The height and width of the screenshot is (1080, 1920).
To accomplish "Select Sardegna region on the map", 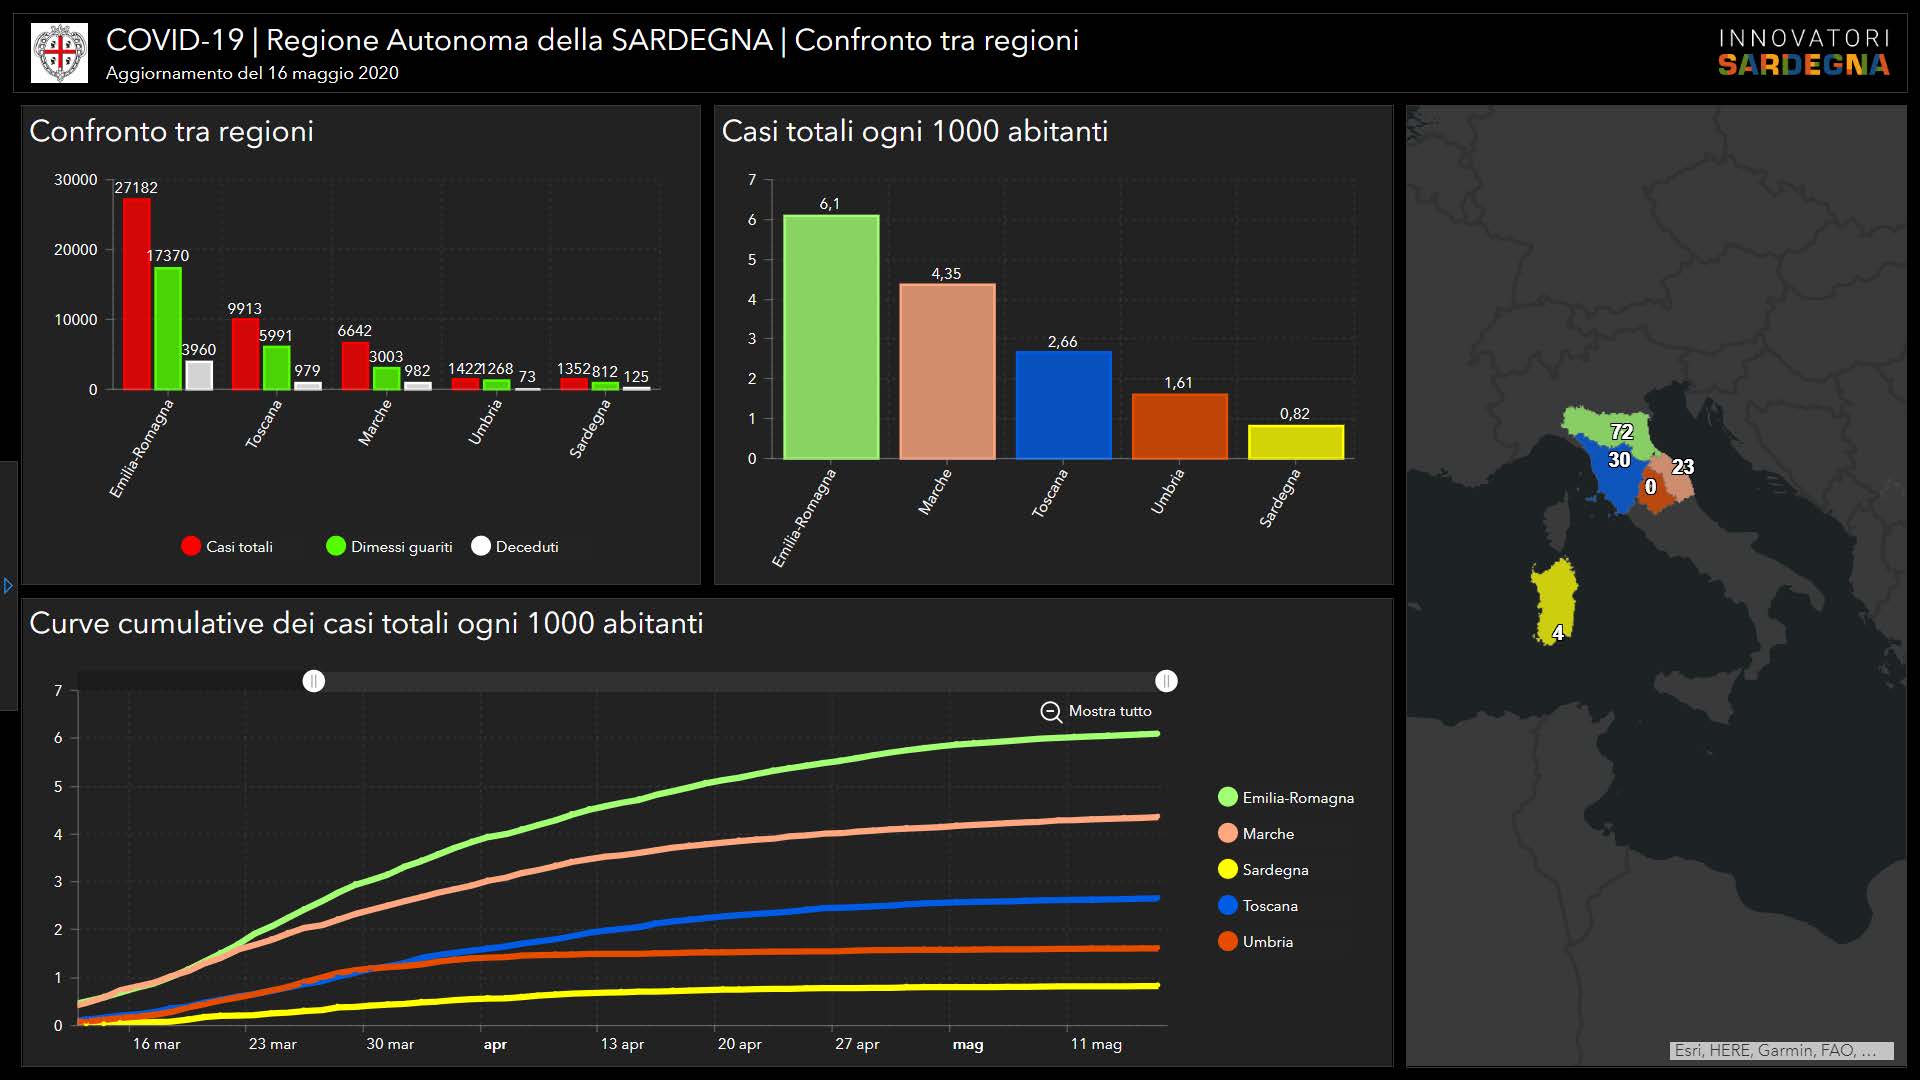I will pyautogui.click(x=1555, y=600).
